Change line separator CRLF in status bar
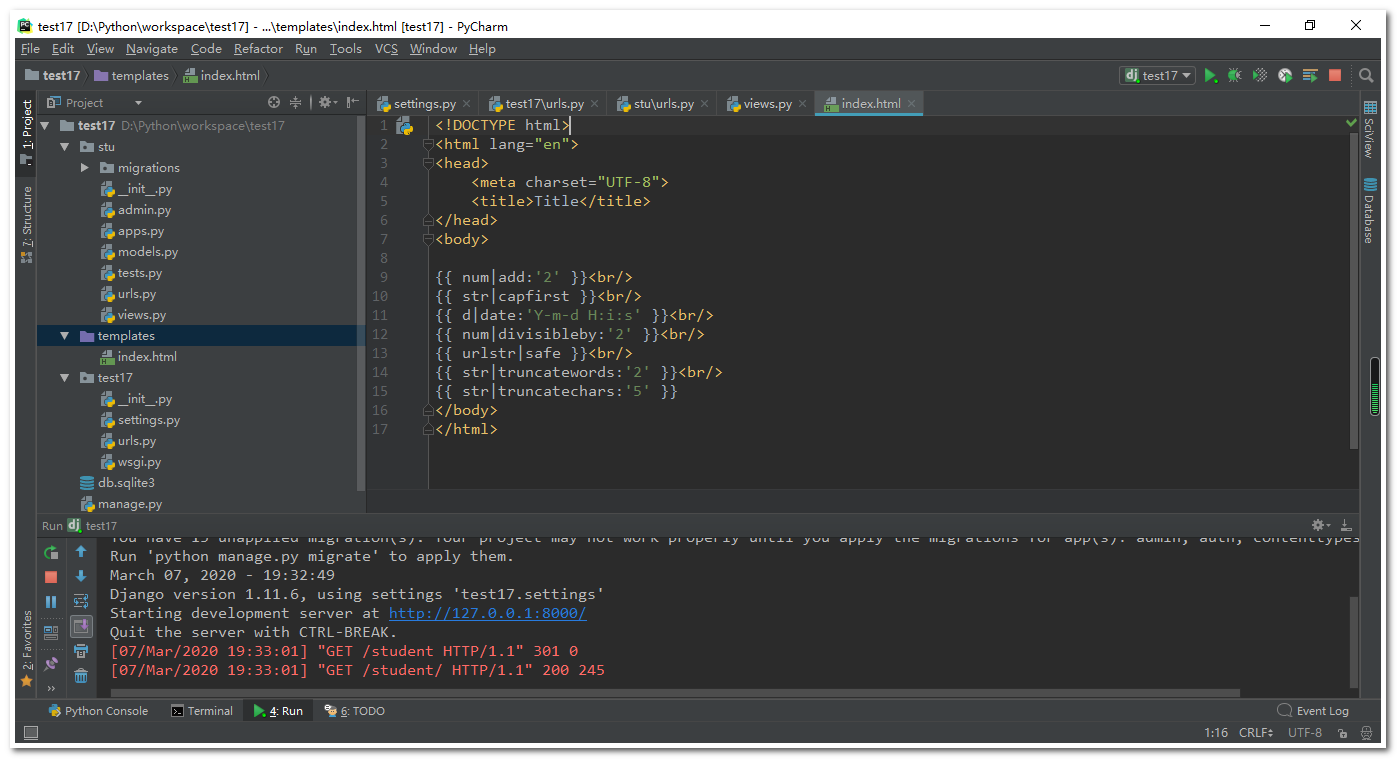This screenshot has height=759, width=1397. (1256, 733)
